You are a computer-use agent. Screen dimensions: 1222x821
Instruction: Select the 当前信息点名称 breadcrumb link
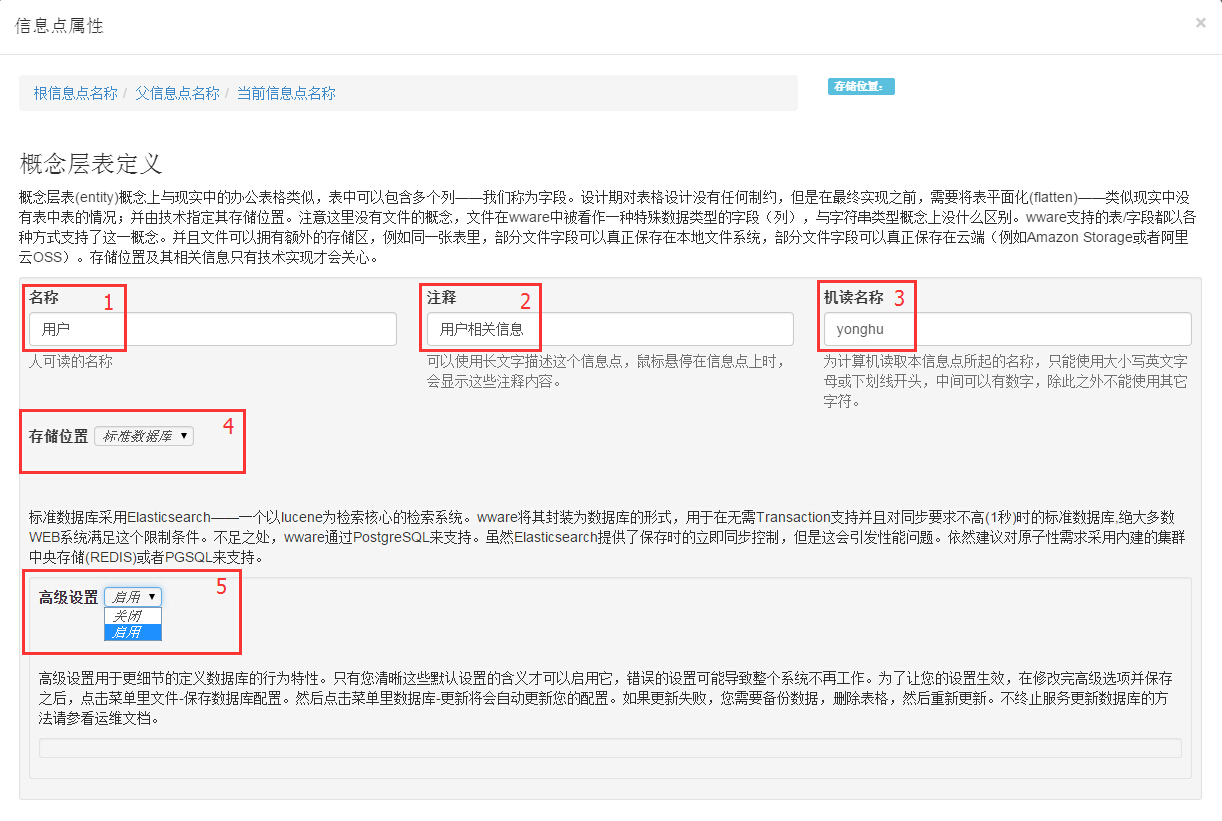(x=286, y=93)
